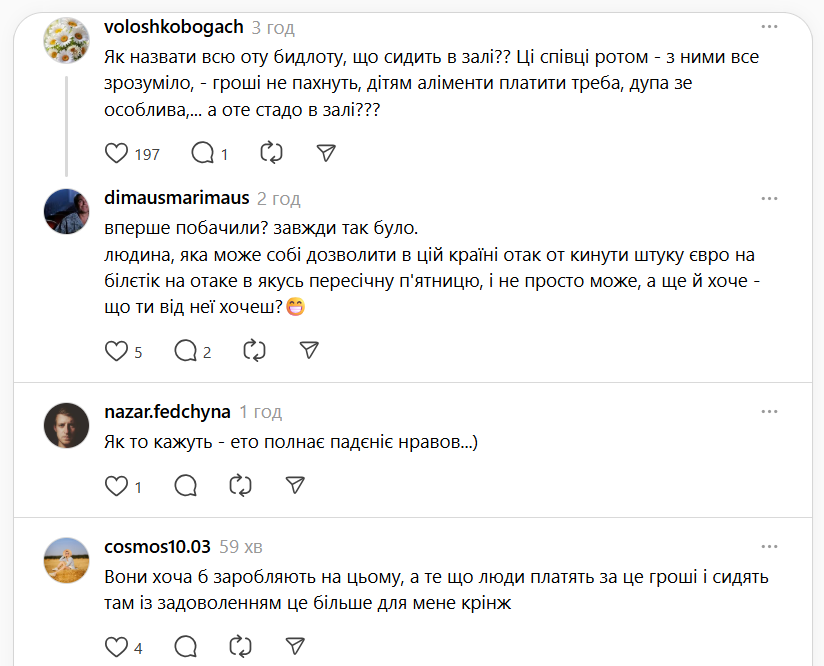Click dimausmarimaus profile avatar
The height and width of the screenshot is (666, 824).
[x=69, y=211]
